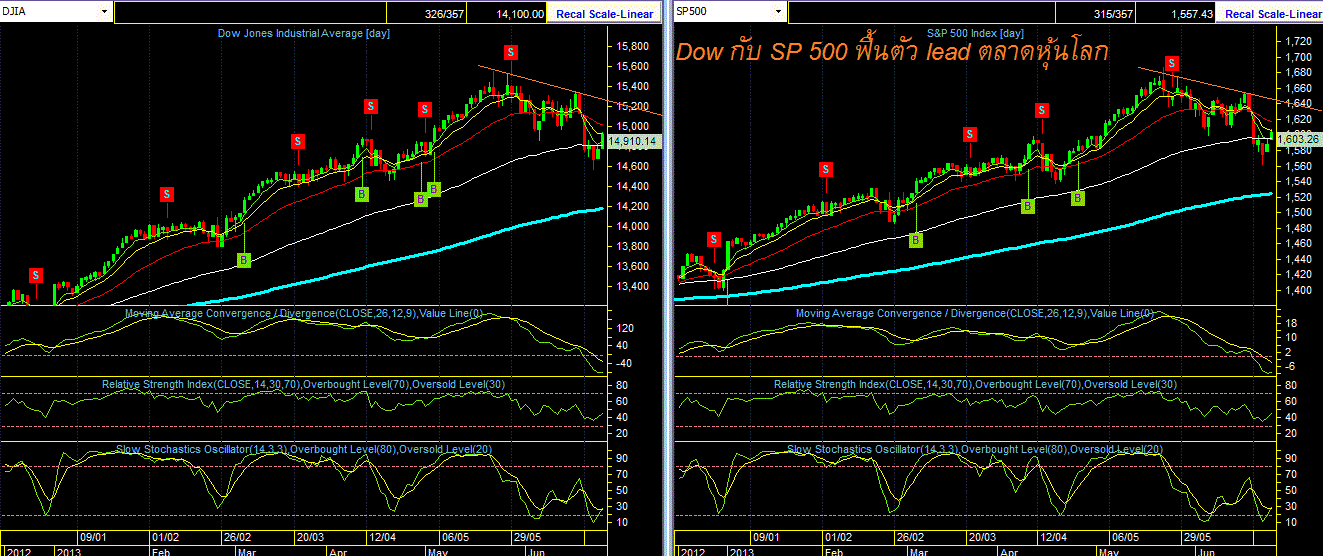Click the 06/05 date label on the DJIA chart
Screen dimensions: 1323x556
tap(455, 537)
